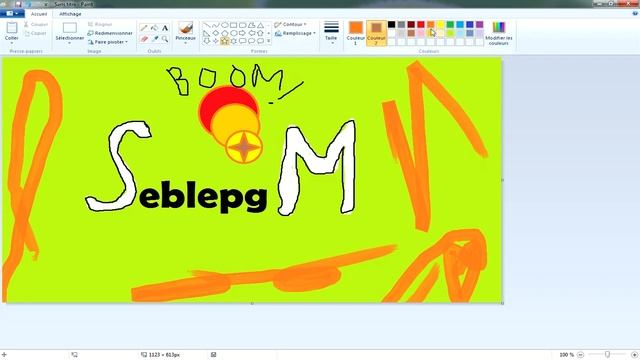Choose the diamond shape

pyautogui.click(x=216, y=33)
